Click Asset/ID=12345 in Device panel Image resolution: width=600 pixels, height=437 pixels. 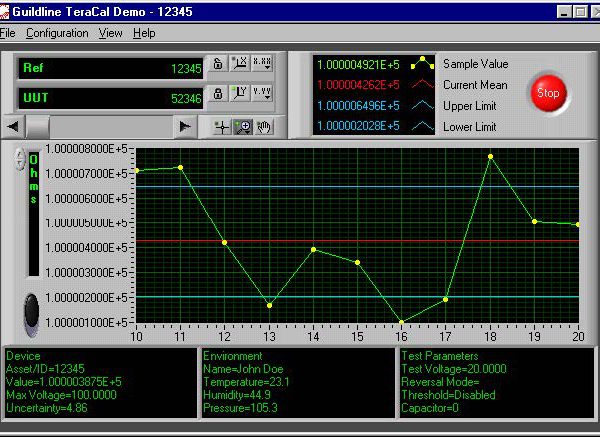[x=45, y=369]
